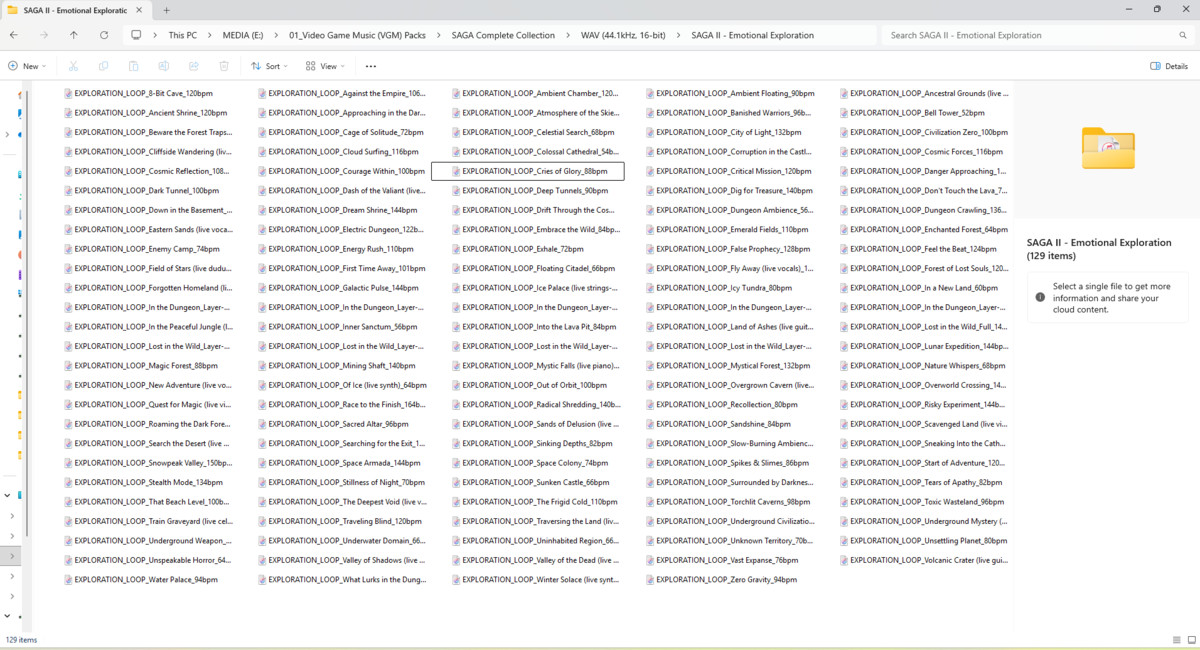
Task: Click the Delete trash icon
Action: click(x=224, y=66)
